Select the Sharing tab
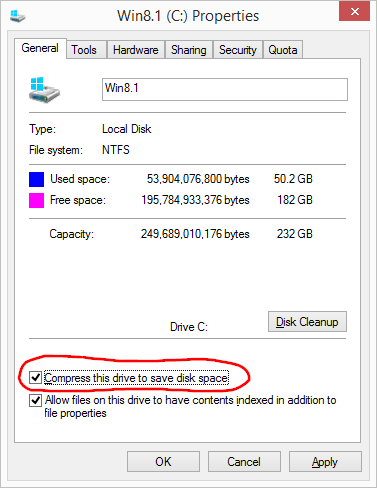 189,50
